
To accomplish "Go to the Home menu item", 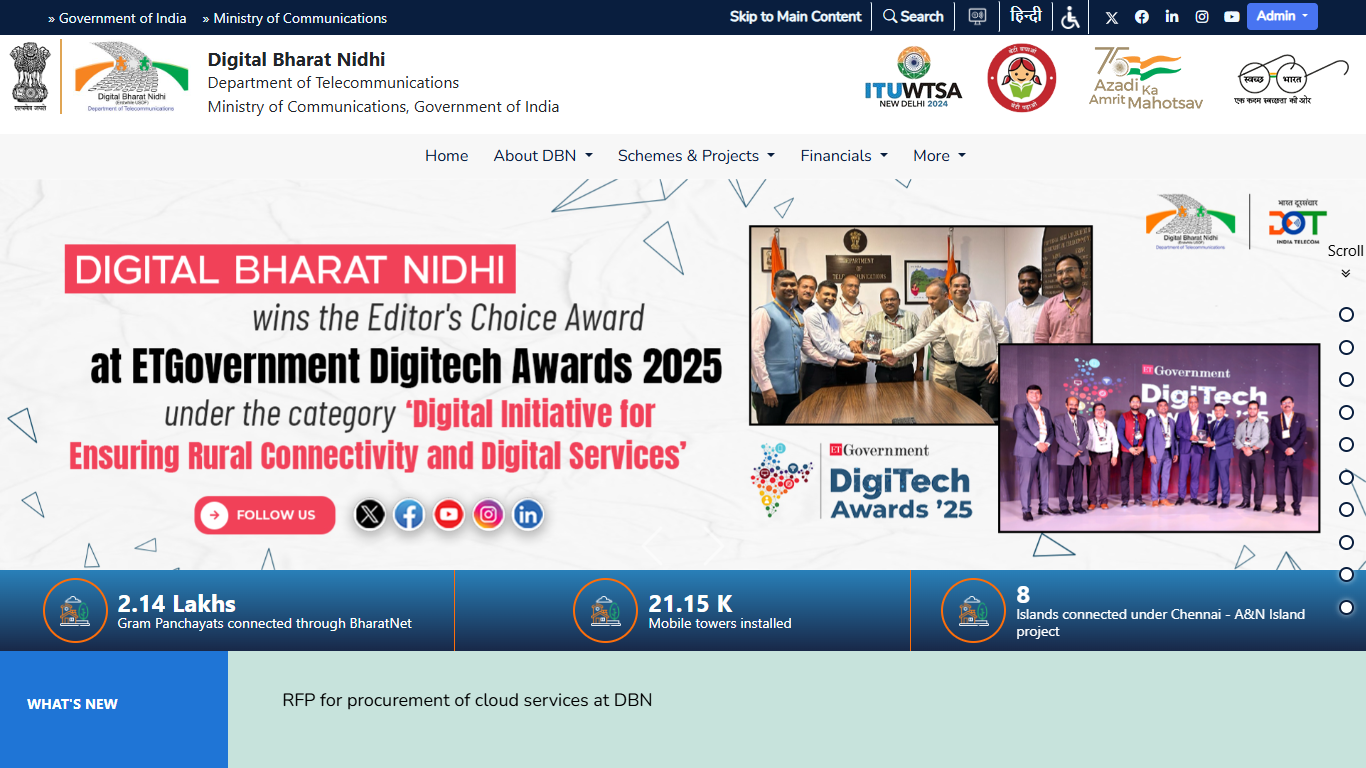I will pyautogui.click(x=446, y=156).
